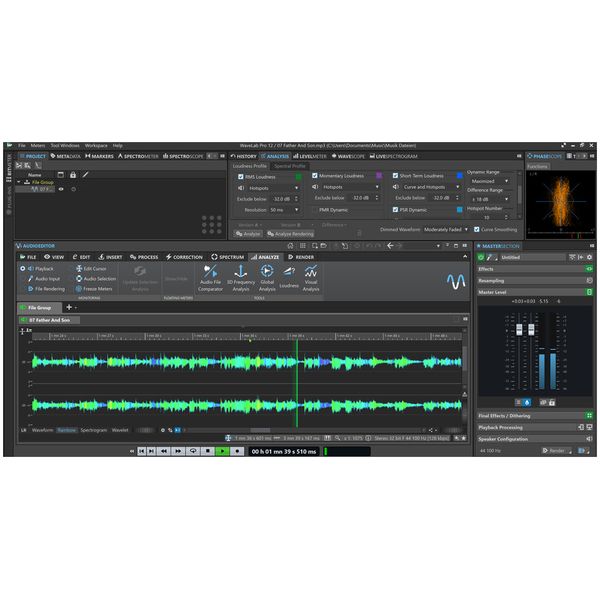
Task: Collapse File Group tree in Project
Action: click(x=18, y=182)
